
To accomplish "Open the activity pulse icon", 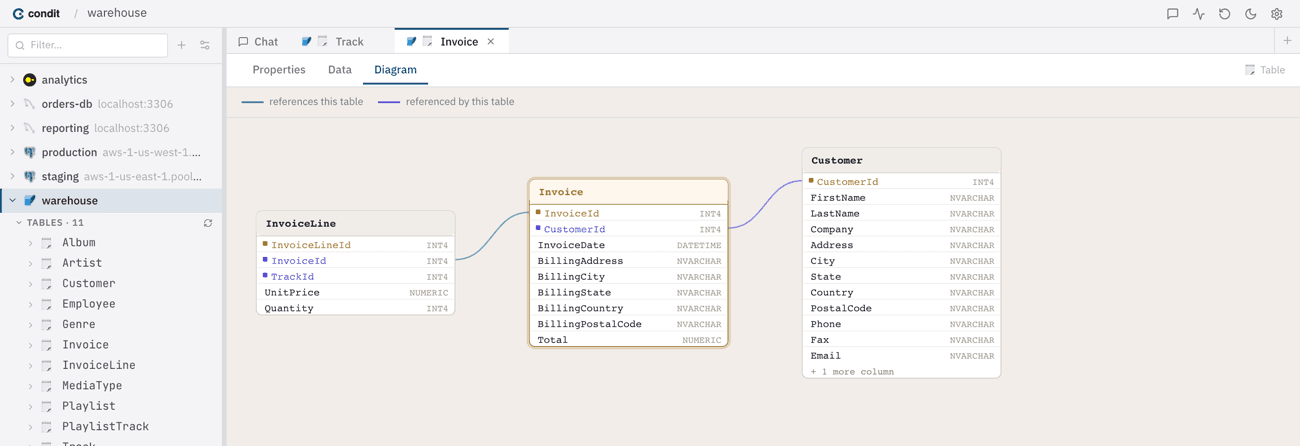I will (1198, 14).
